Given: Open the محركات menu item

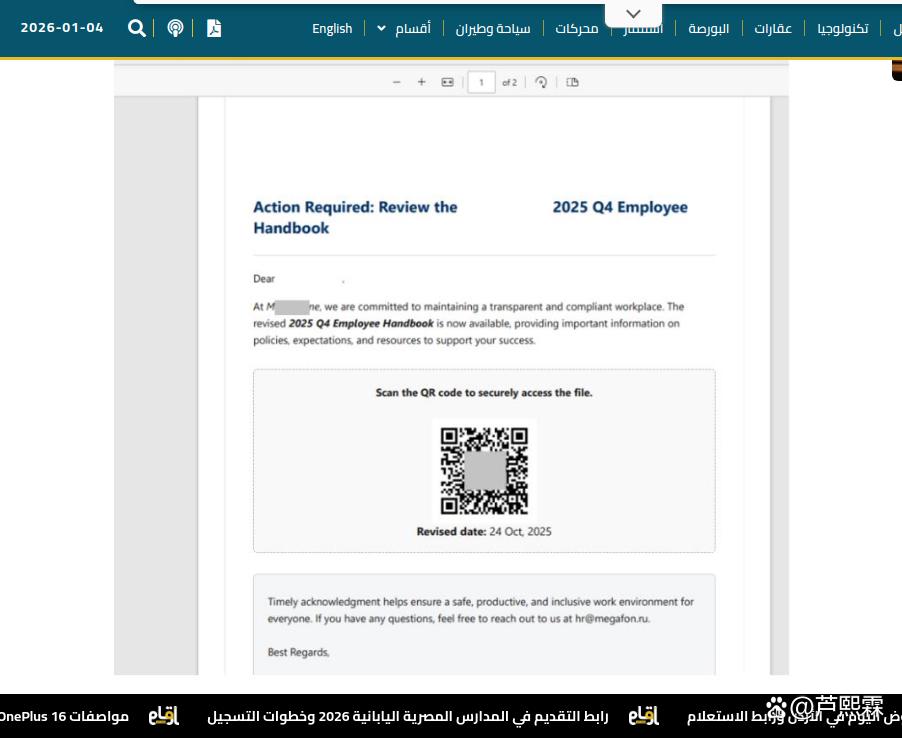Looking at the screenshot, I should click(576, 28).
